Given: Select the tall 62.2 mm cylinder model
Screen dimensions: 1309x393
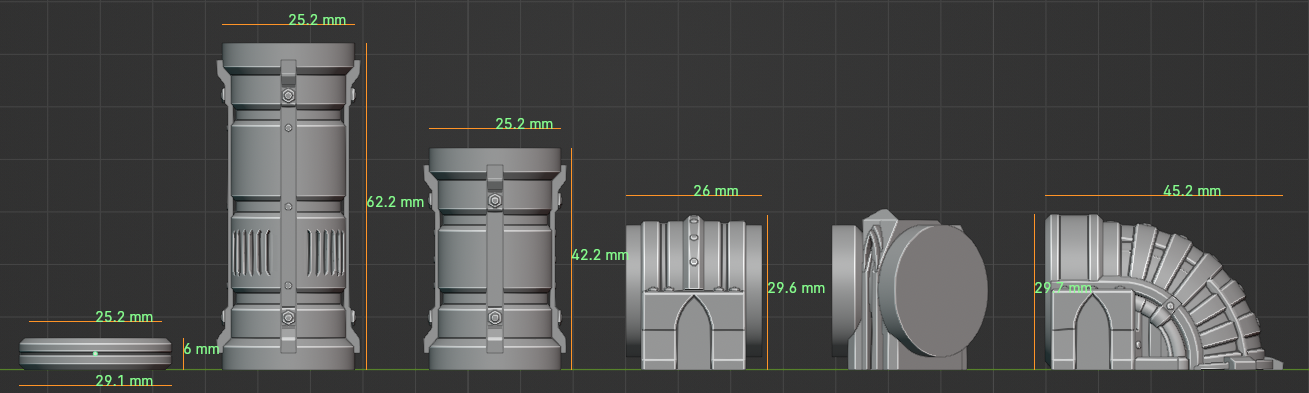Looking at the screenshot, I should point(288,206).
